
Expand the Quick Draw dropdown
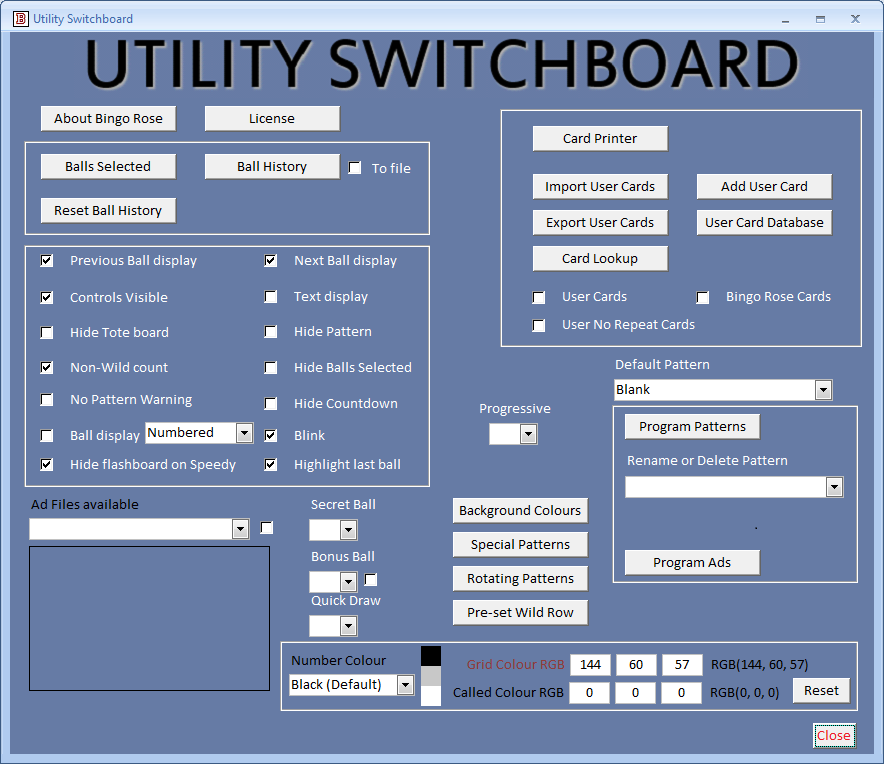[x=348, y=626]
